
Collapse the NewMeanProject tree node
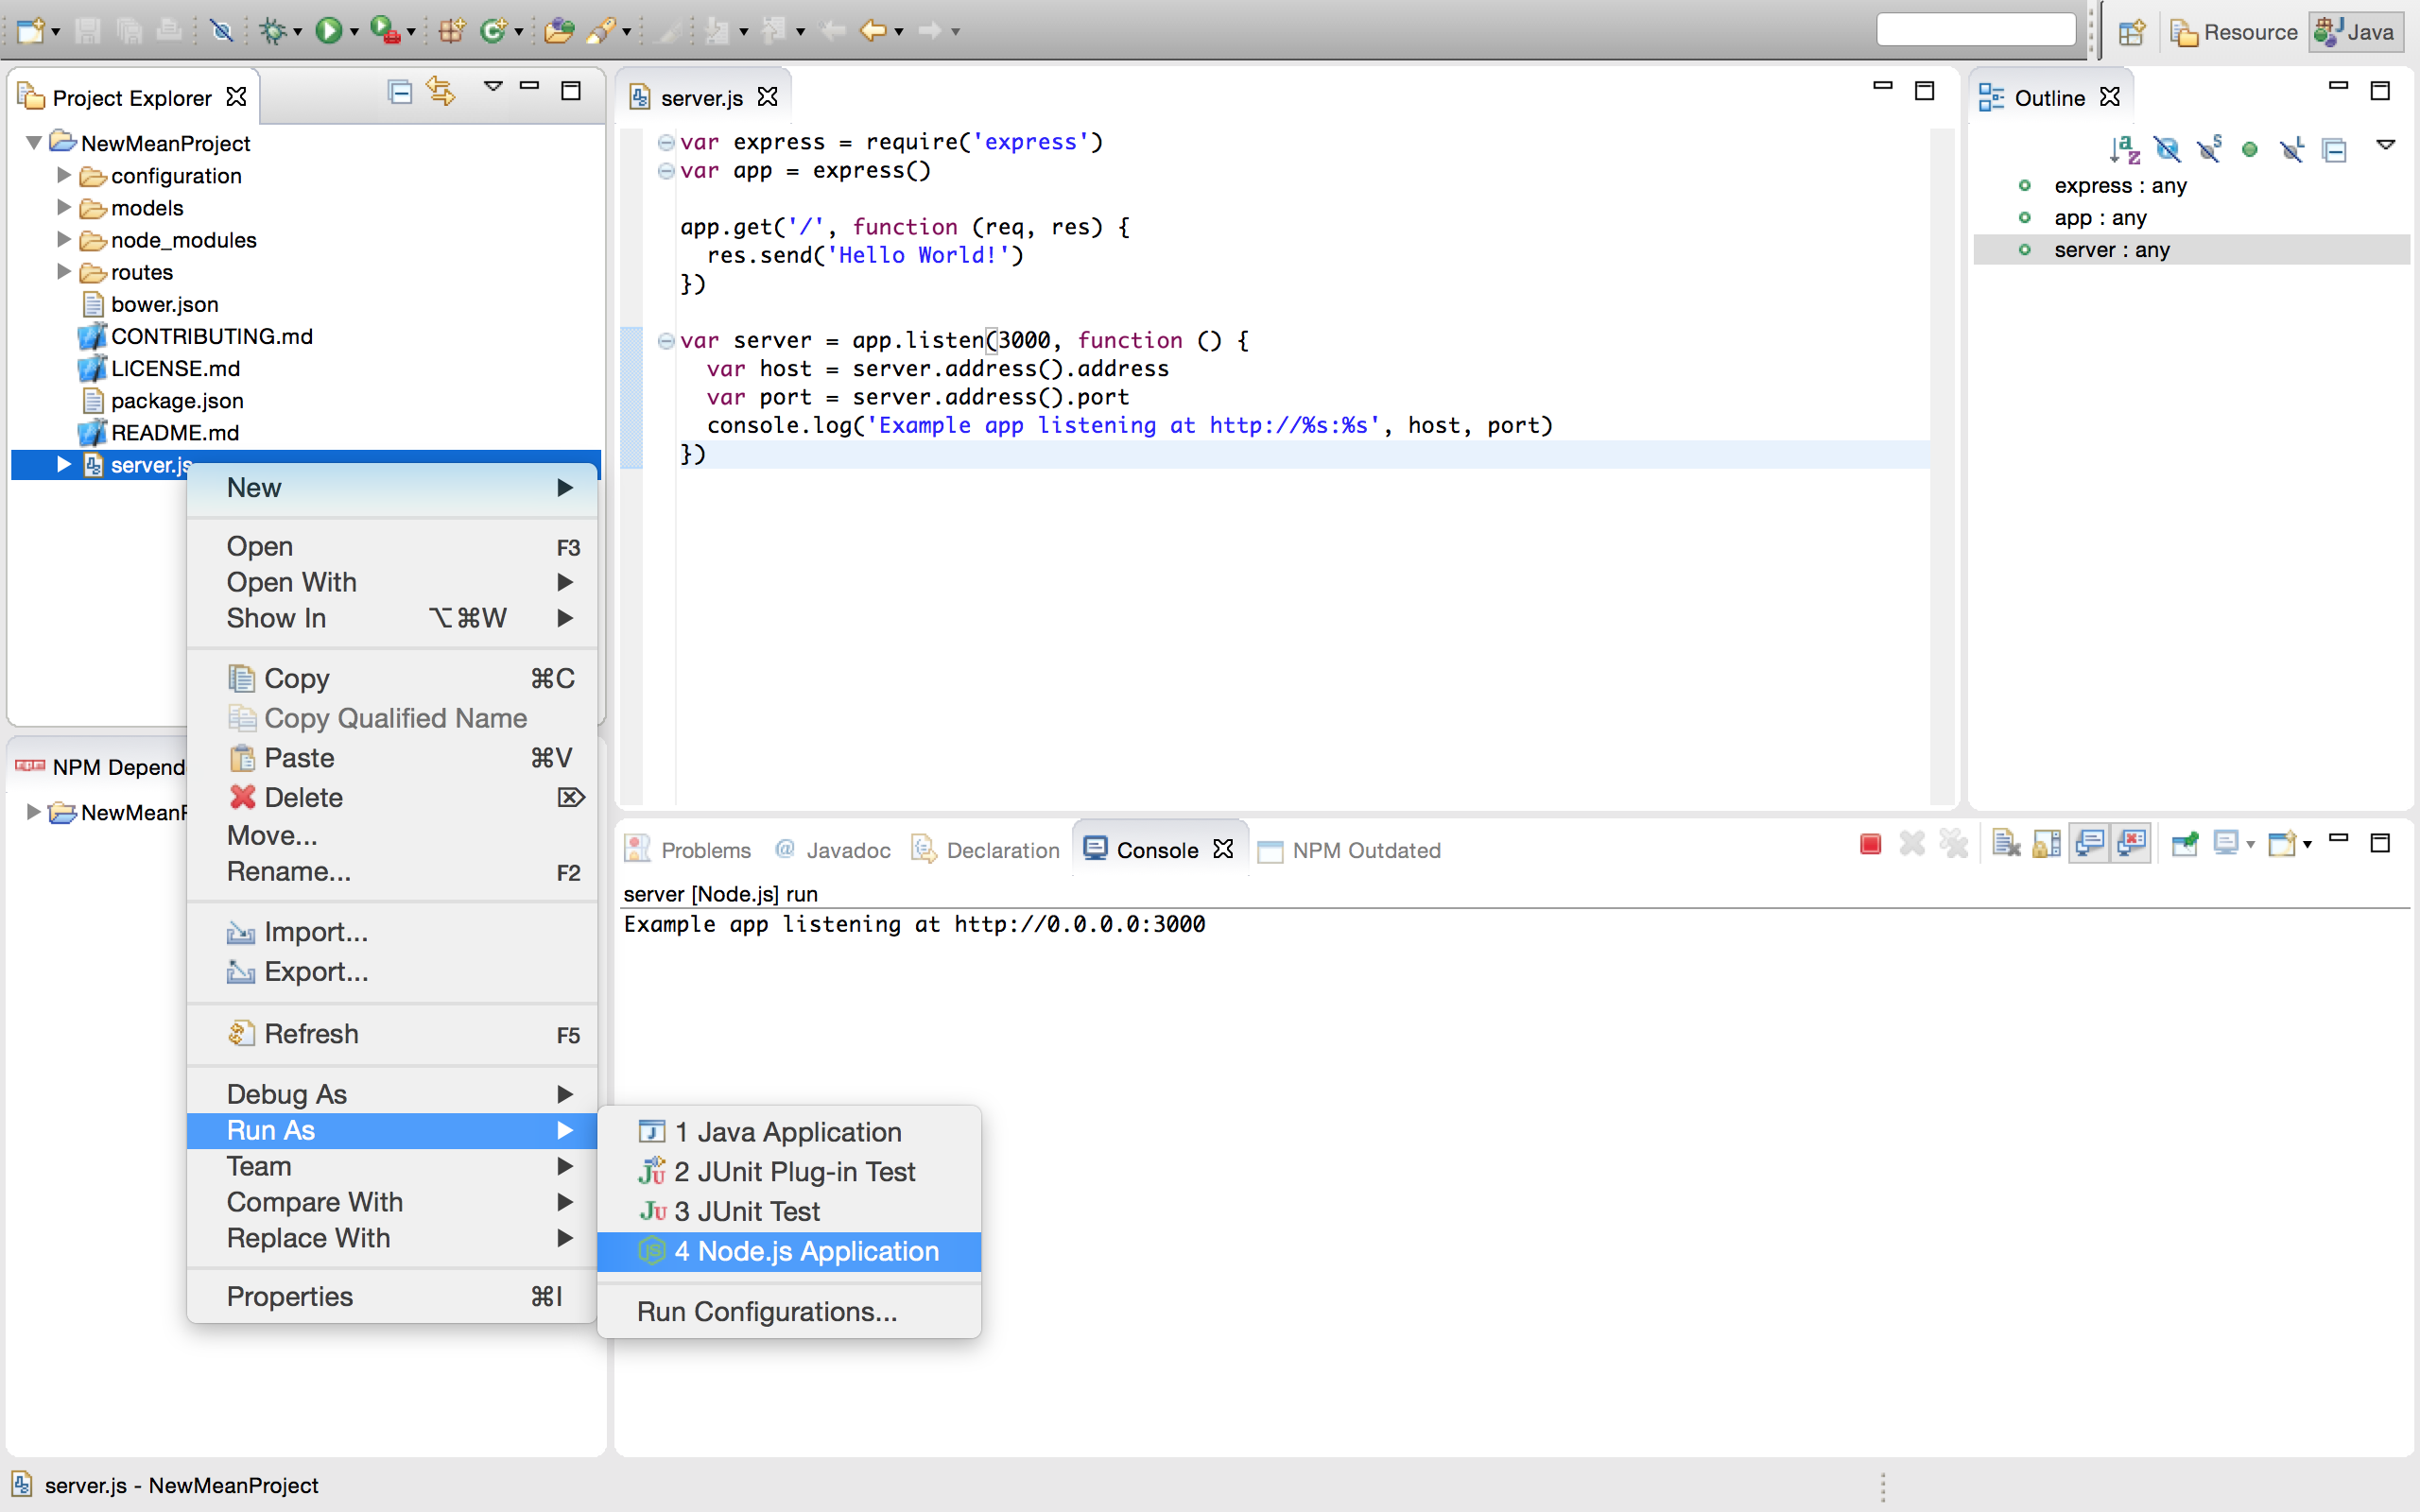[34, 143]
